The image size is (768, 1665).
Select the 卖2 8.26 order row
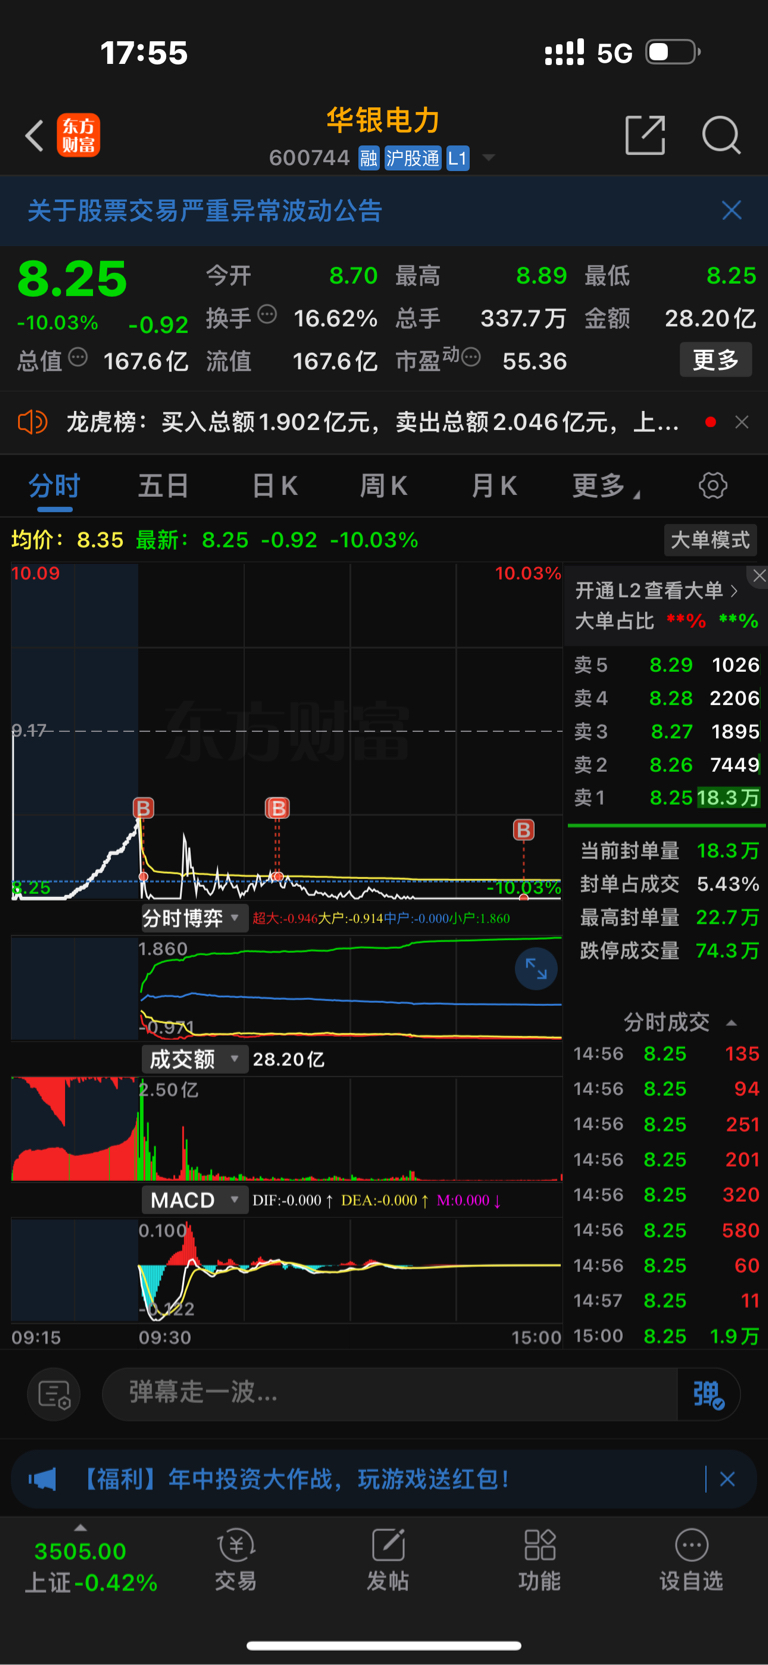[x=667, y=765]
